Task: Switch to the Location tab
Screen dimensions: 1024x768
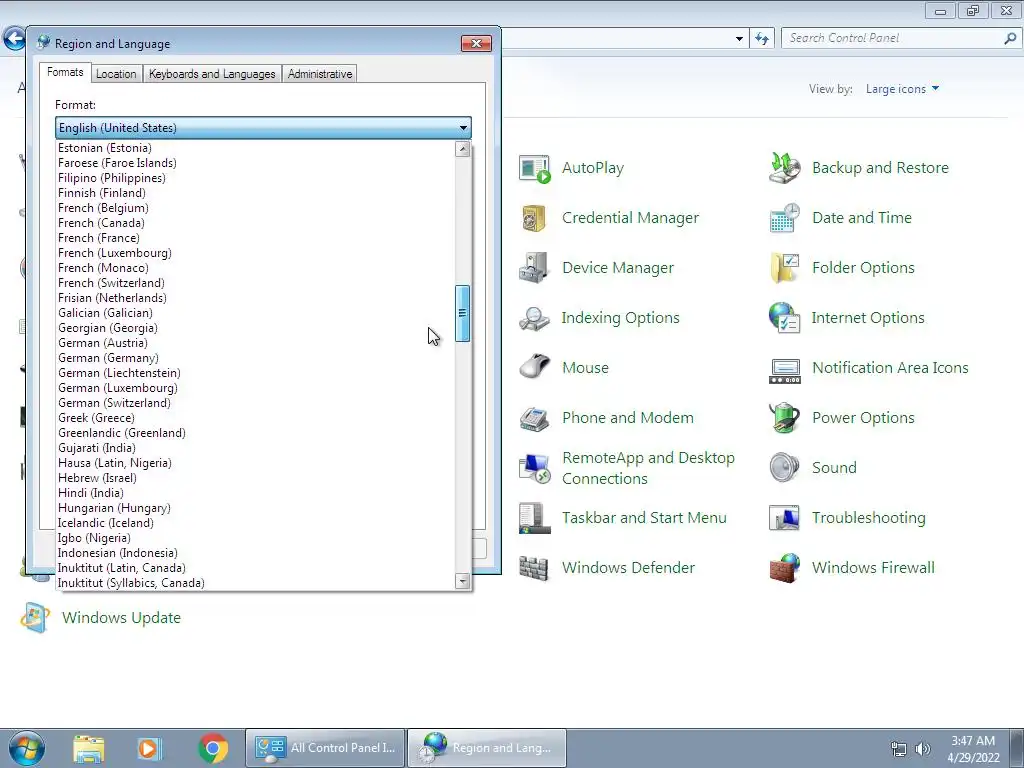Action: tap(116, 74)
